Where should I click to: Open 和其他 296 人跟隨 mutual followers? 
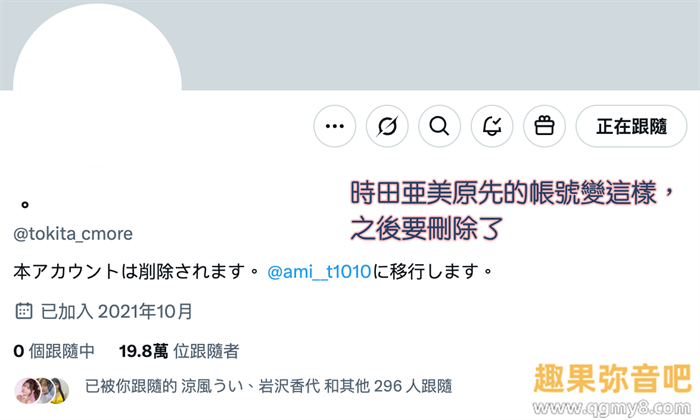pyautogui.click(x=388, y=386)
